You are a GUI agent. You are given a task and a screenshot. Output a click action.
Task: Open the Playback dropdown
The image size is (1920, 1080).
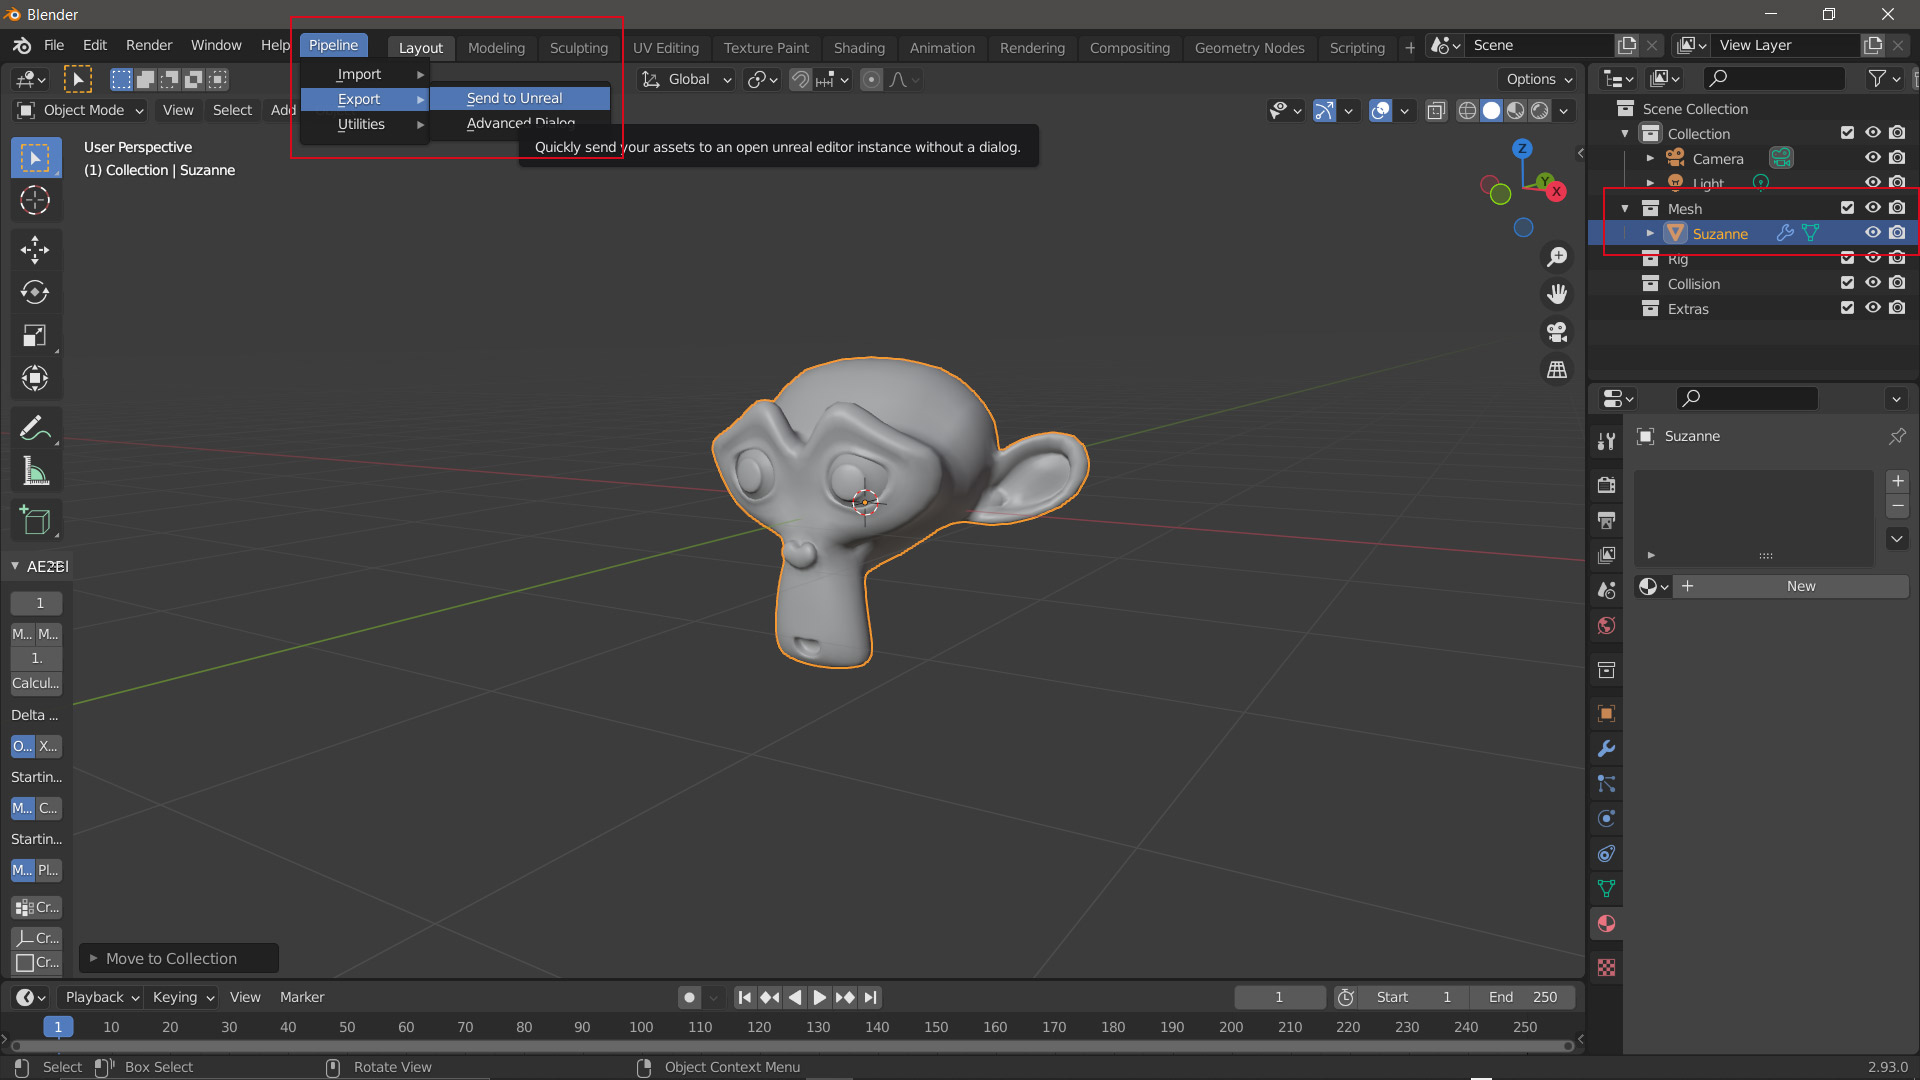[101, 997]
